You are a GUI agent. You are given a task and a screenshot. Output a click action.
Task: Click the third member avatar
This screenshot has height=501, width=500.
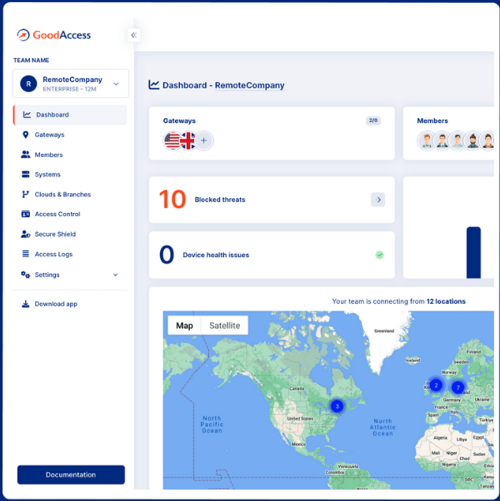click(458, 140)
